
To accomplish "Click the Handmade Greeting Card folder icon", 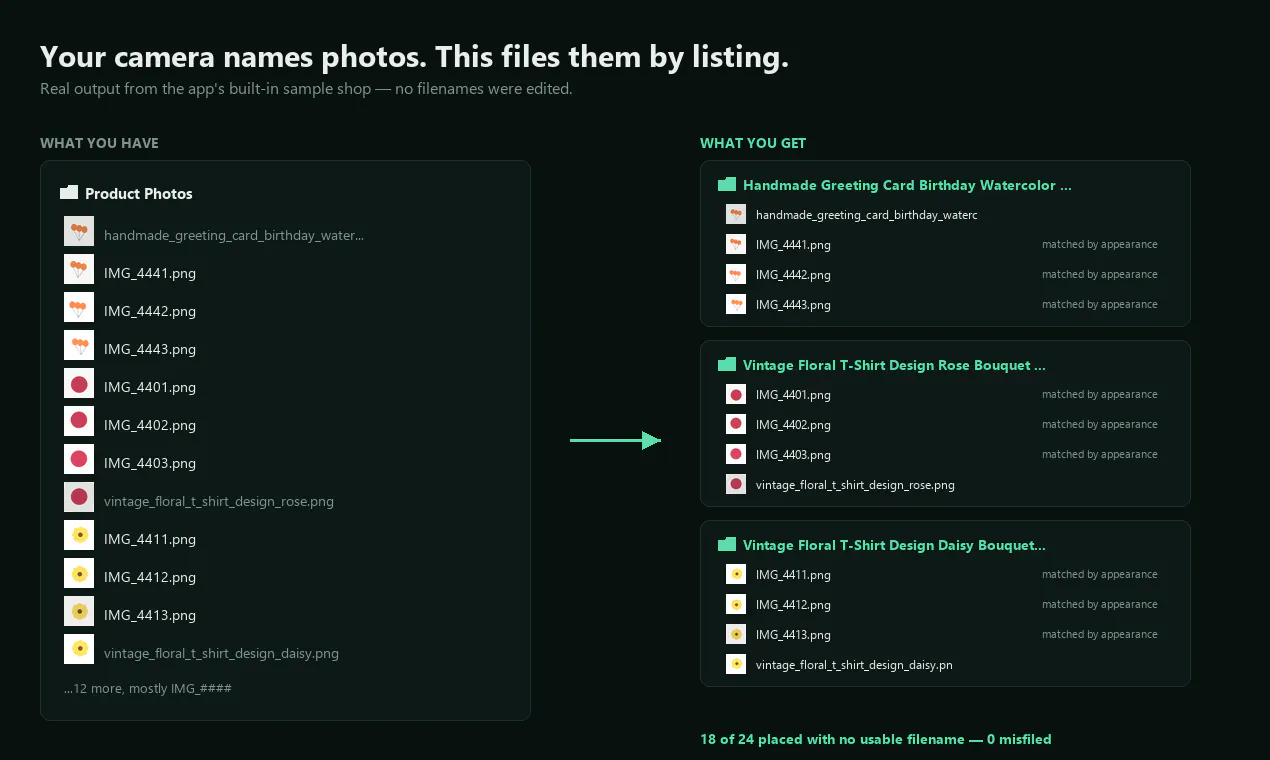I will point(727,185).
